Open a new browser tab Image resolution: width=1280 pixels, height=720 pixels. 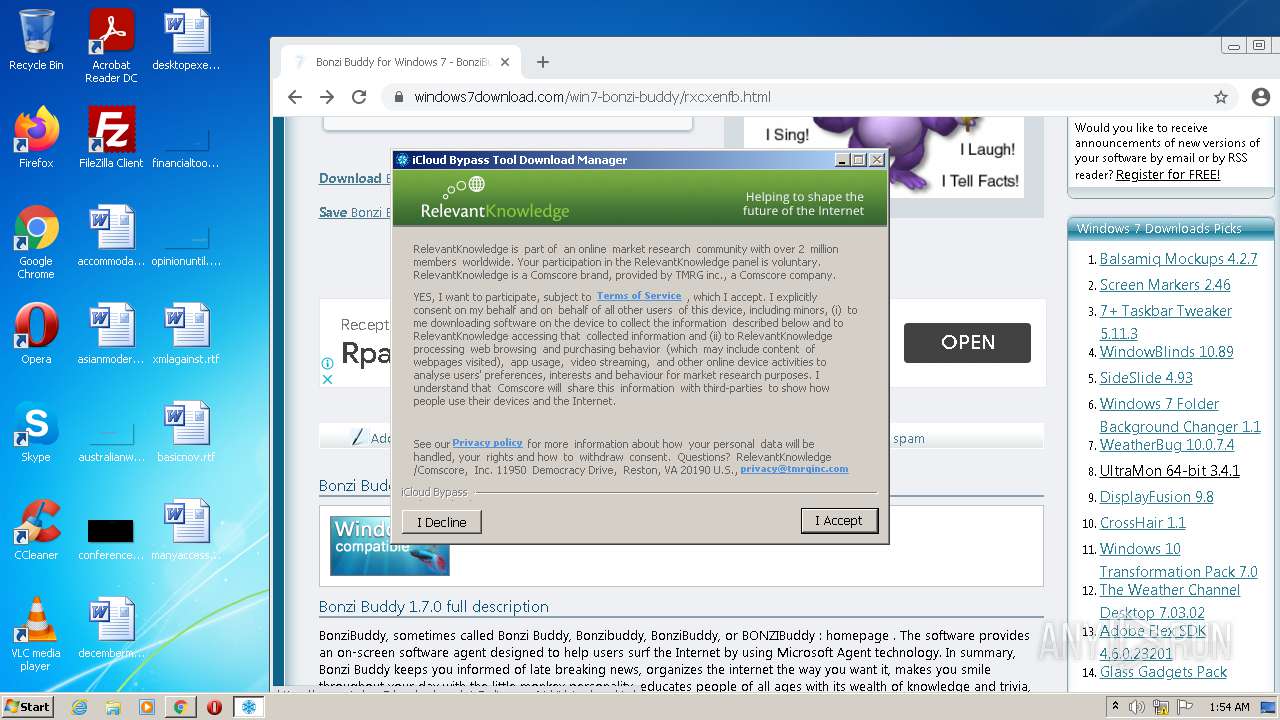coord(543,62)
